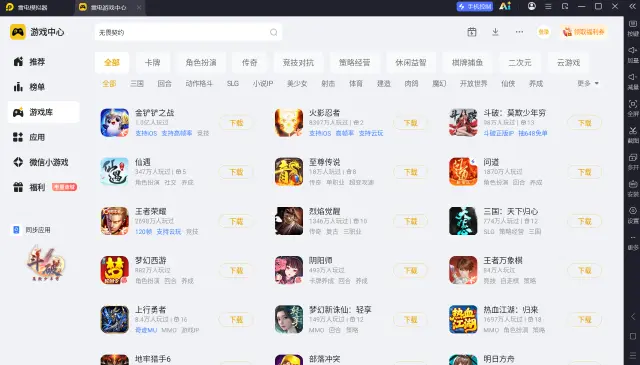Click the search input field
The width and height of the screenshot is (640, 365).
pos(188,32)
